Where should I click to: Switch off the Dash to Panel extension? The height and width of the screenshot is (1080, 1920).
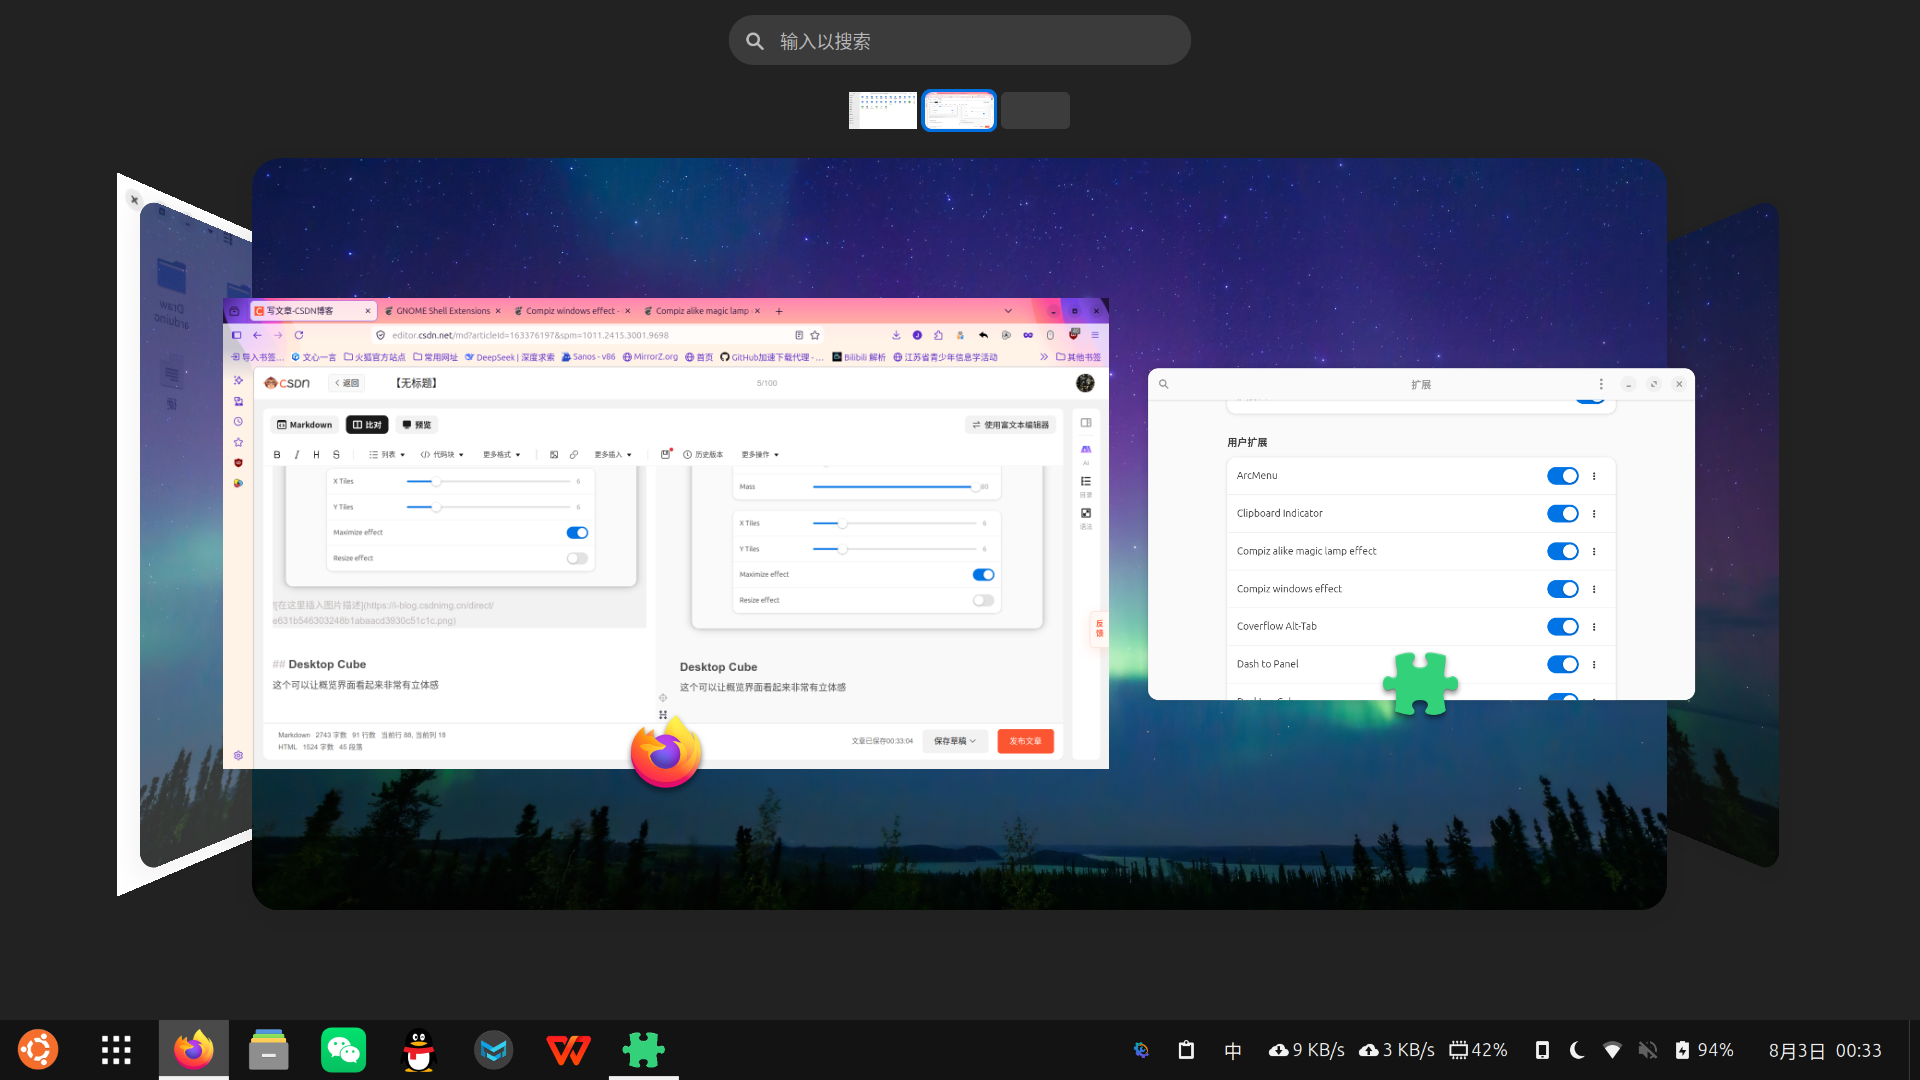pyautogui.click(x=1562, y=664)
